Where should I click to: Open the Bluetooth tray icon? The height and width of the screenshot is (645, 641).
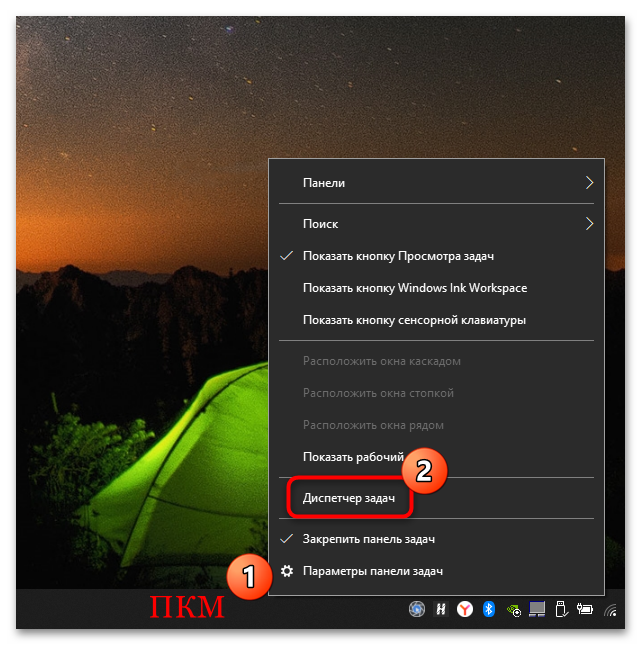(x=489, y=608)
